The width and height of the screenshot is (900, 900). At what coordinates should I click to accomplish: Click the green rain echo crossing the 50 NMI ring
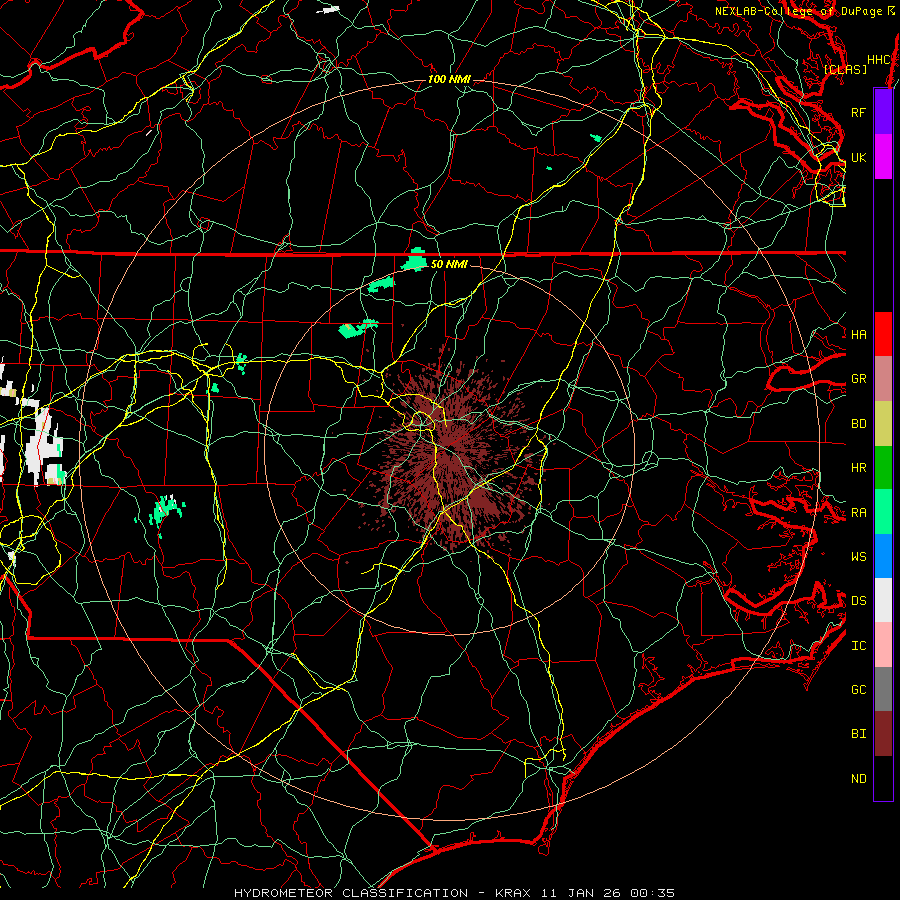pos(414,260)
